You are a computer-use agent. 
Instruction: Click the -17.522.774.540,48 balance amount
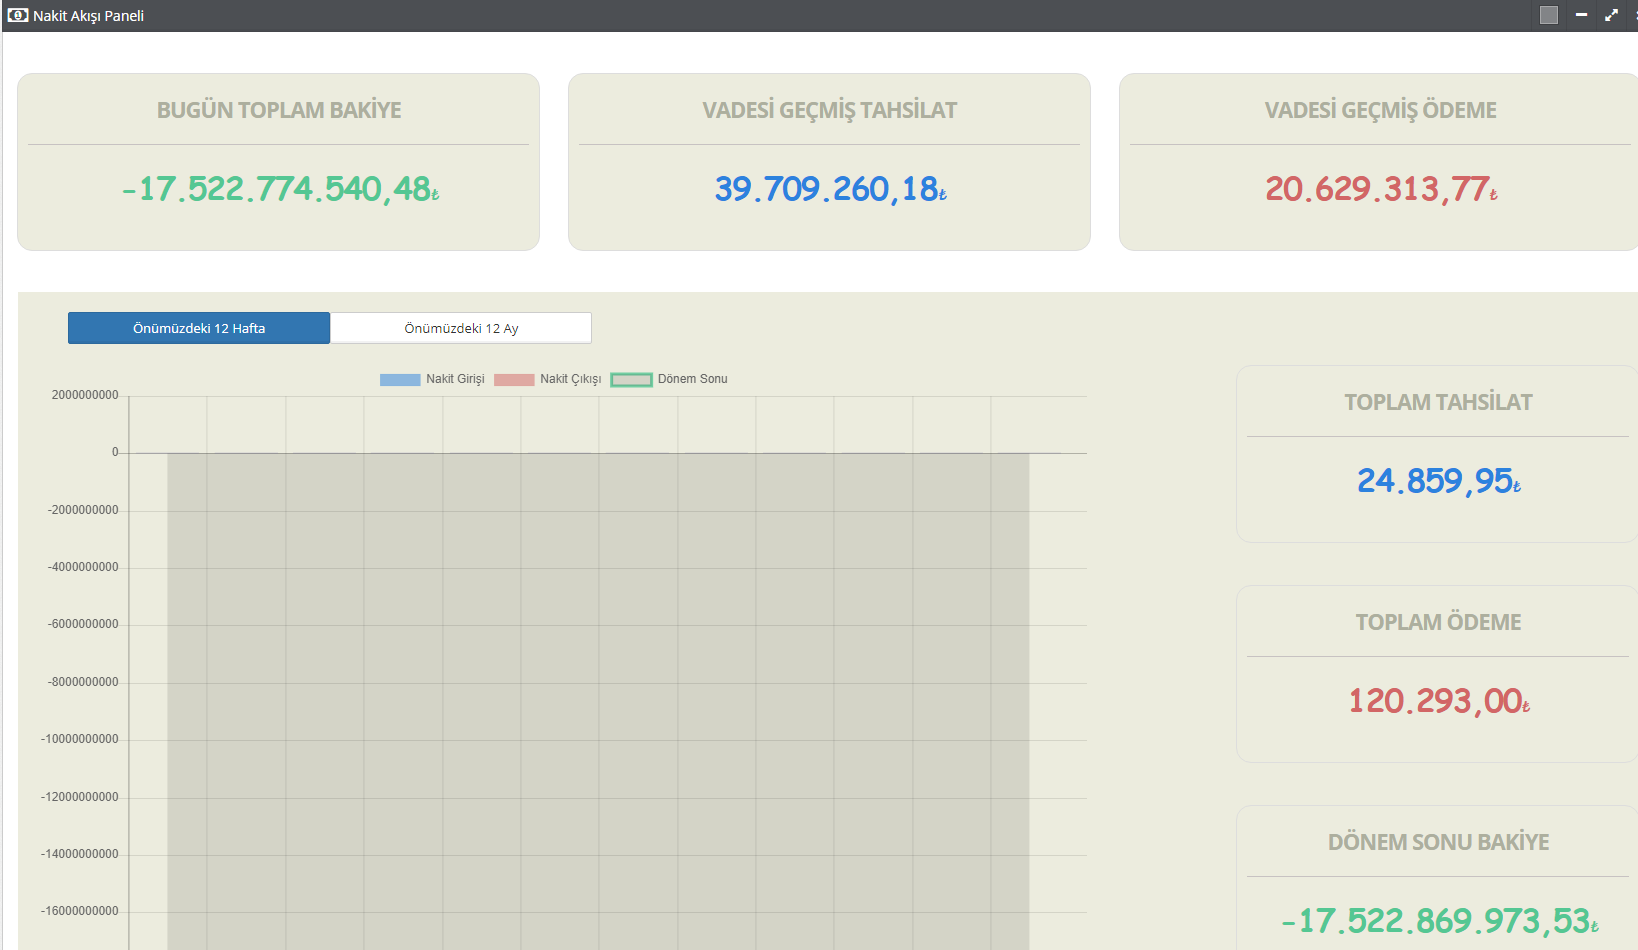(x=280, y=189)
